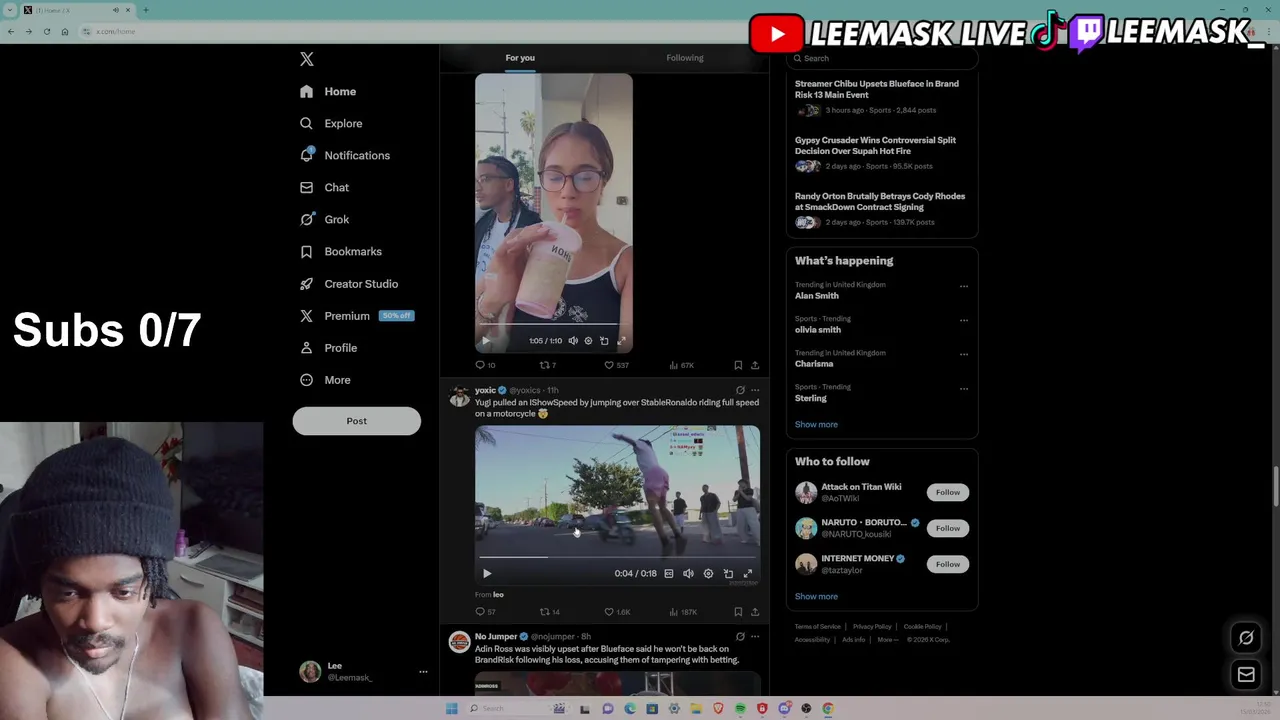Share the post with 537 likes
This screenshot has width=1280, height=720.
click(755, 365)
